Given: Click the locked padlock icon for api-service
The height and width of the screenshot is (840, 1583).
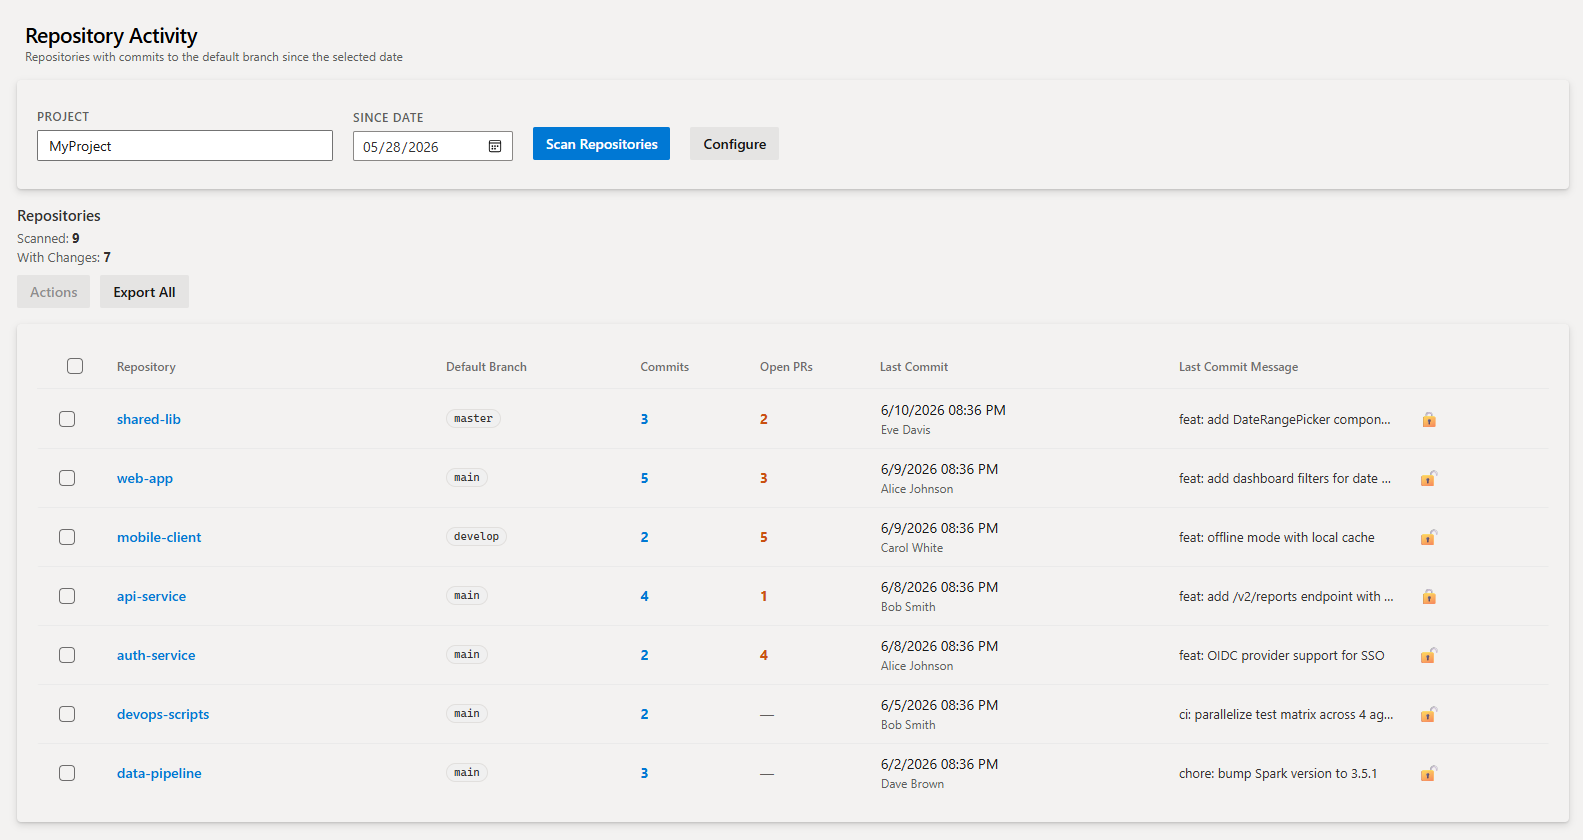Looking at the screenshot, I should pyautogui.click(x=1429, y=596).
